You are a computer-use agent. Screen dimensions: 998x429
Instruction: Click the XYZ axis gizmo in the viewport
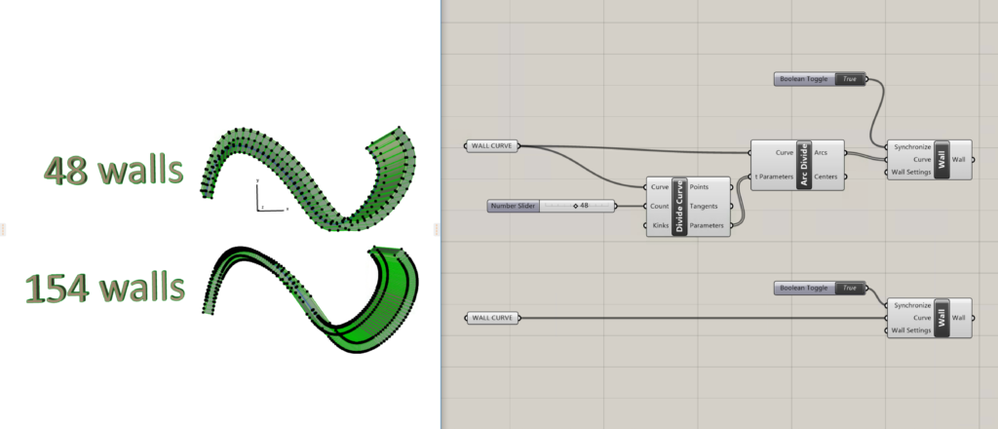tap(271, 196)
